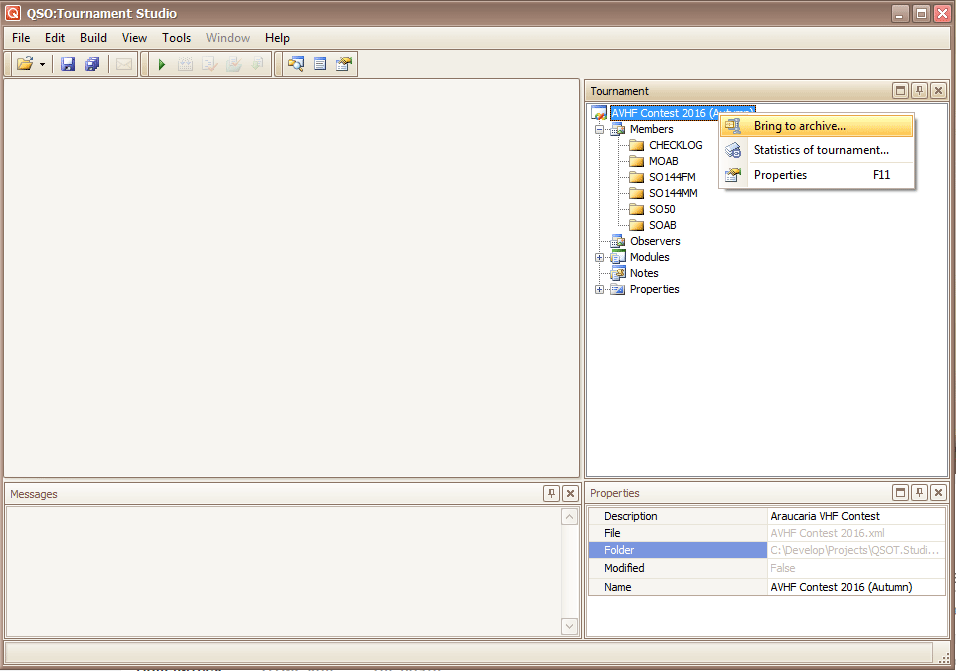Click the magnifier search icon in the toolbar
This screenshot has height=671, width=956.
tap(295, 64)
